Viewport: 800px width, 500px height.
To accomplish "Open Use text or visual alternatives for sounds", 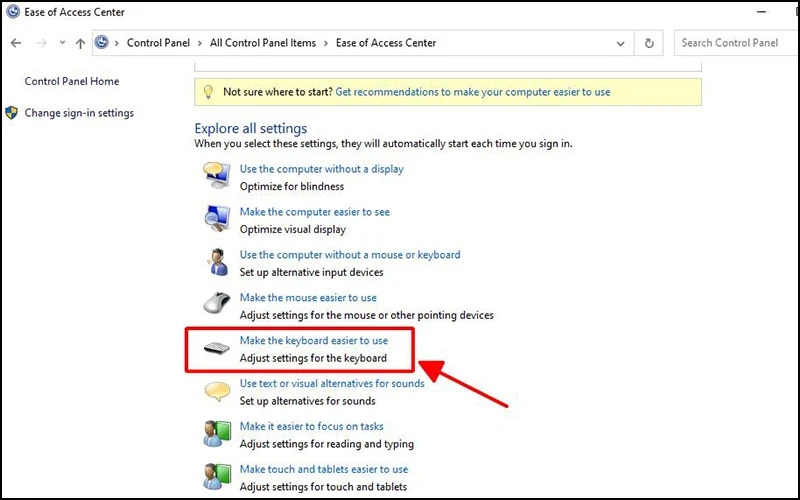I will click(332, 383).
